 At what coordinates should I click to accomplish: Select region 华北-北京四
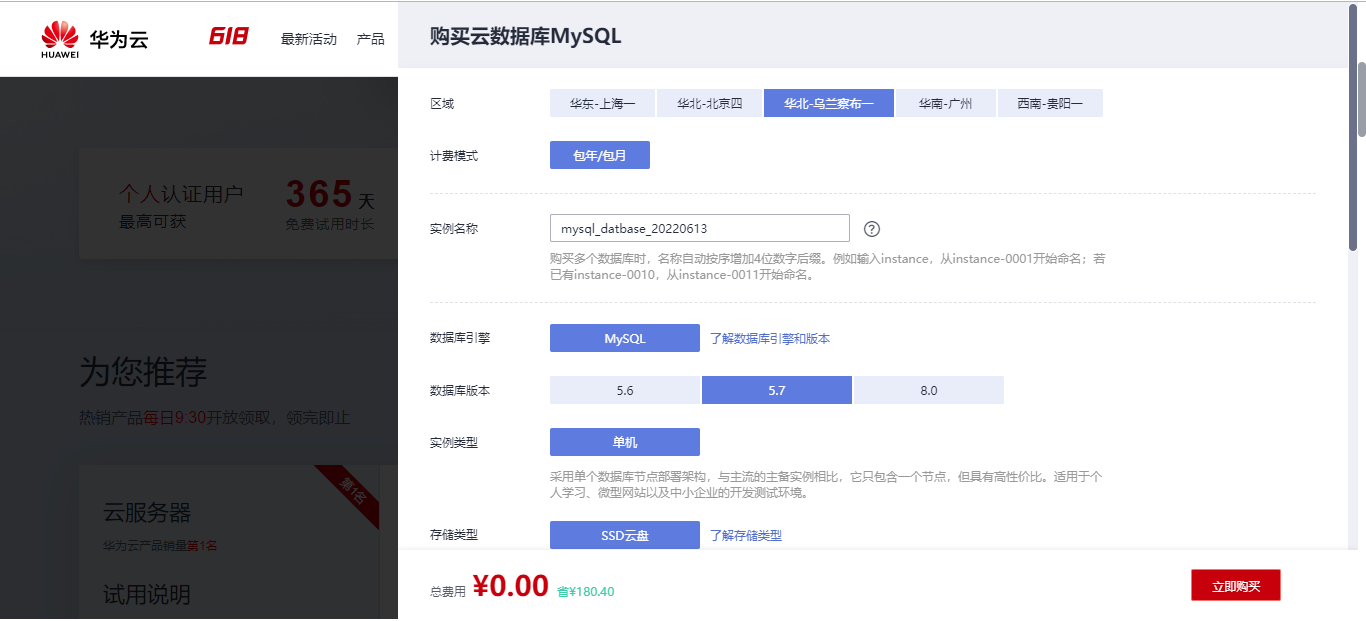click(709, 103)
